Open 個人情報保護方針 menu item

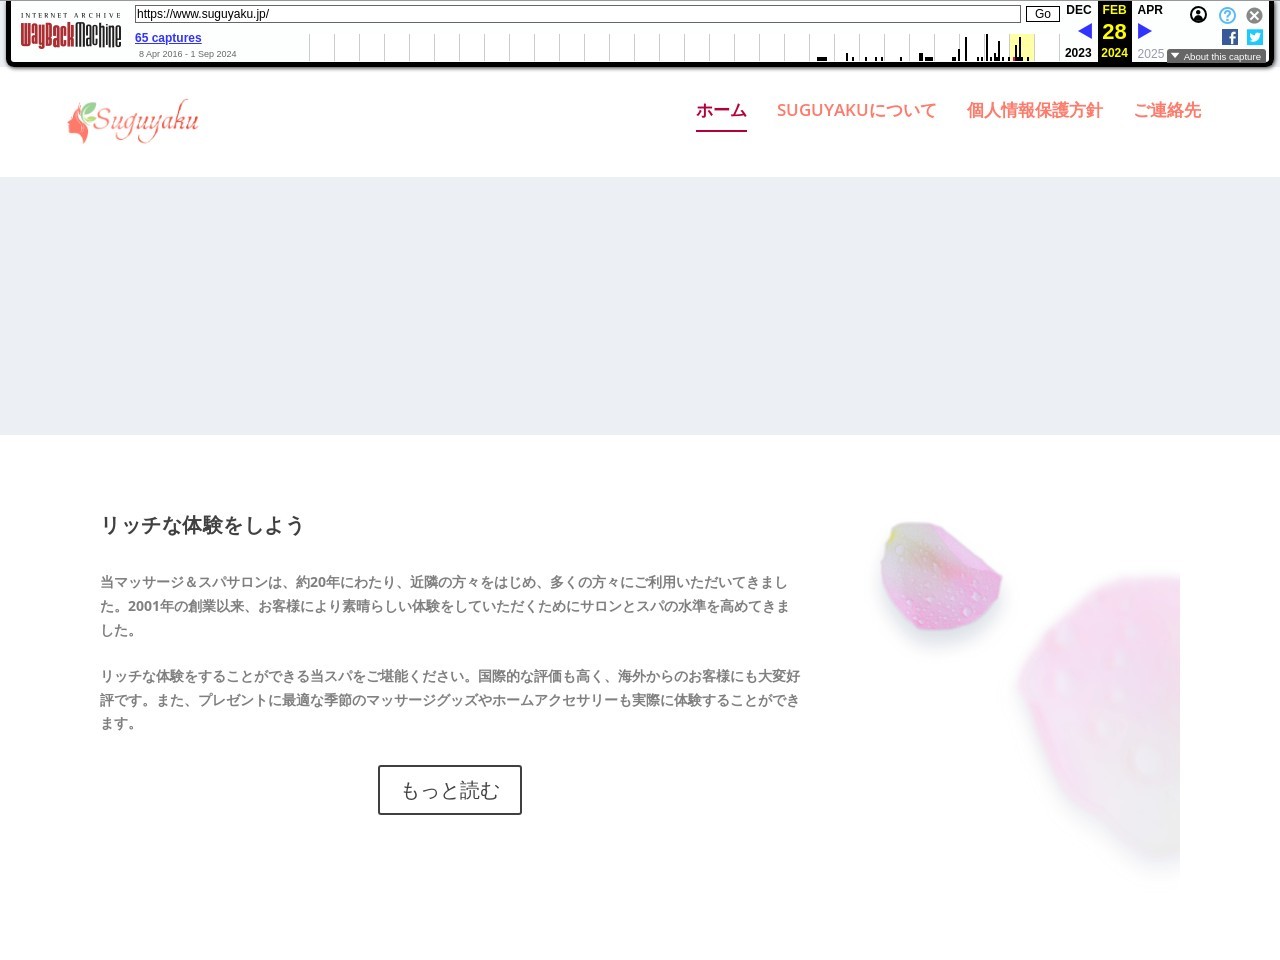pos(1034,111)
